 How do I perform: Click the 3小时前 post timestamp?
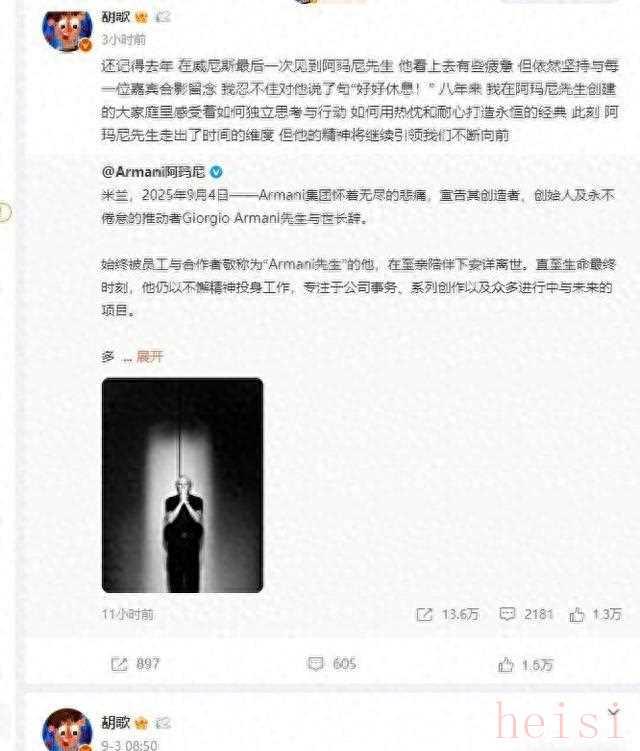(124, 40)
